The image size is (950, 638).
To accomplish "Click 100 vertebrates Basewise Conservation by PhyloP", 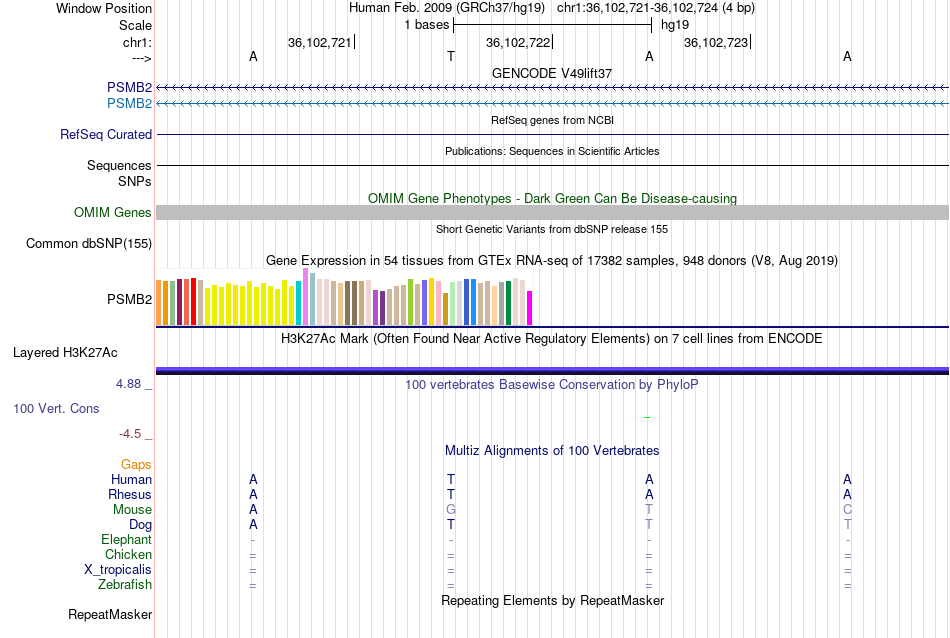I will [552, 384].
